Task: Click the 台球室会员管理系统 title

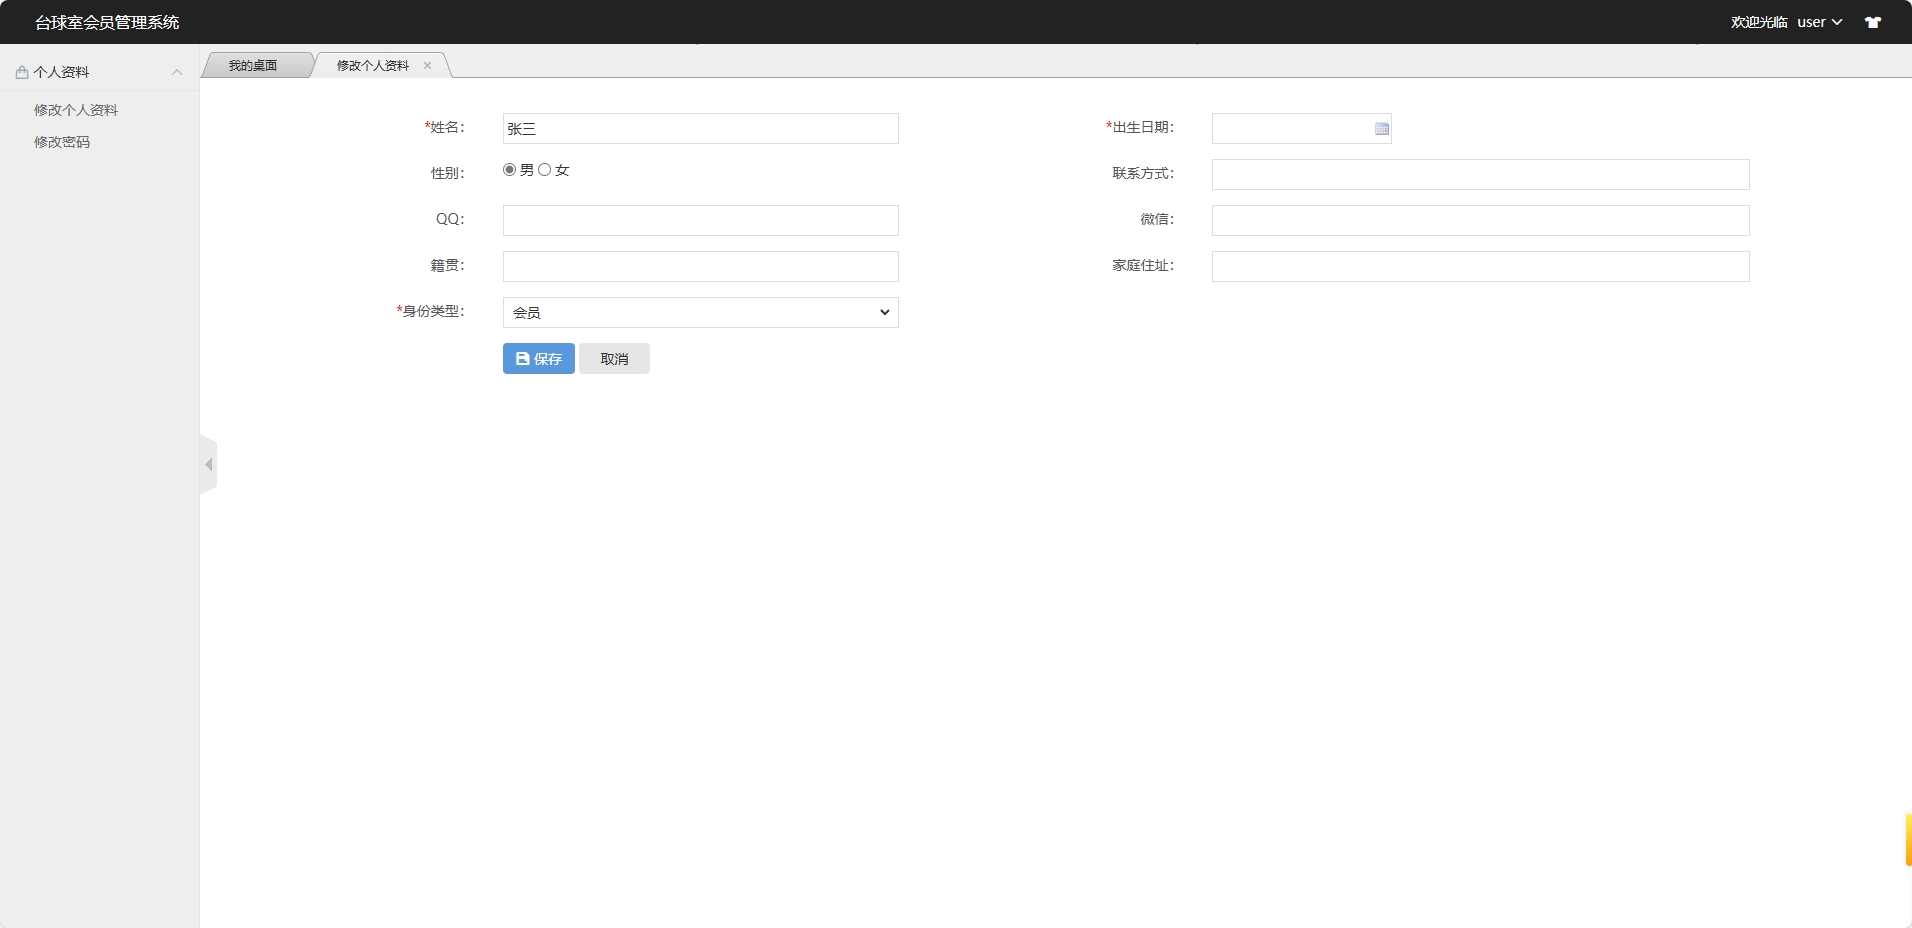Action: pos(107,22)
